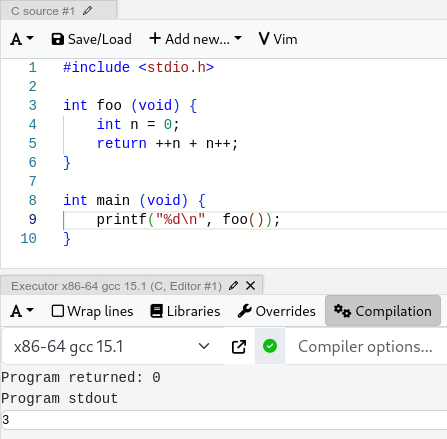The width and height of the screenshot is (447, 439).
Task: Focus the Compiler options input field
Action: pos(366,346)
